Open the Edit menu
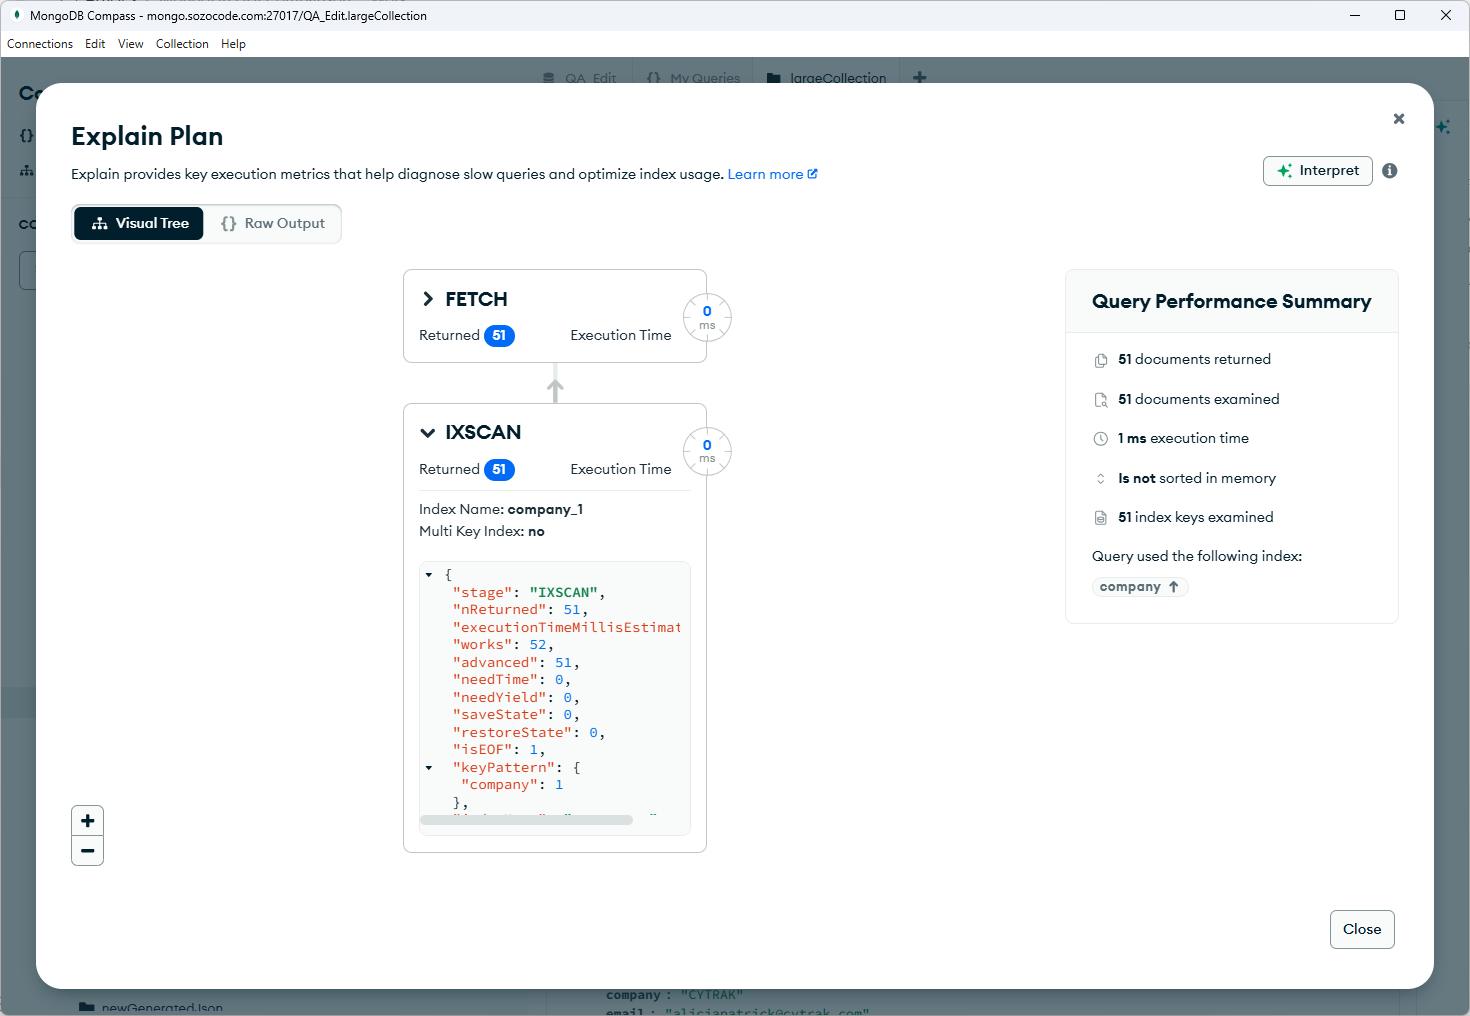 coord(95,44)
